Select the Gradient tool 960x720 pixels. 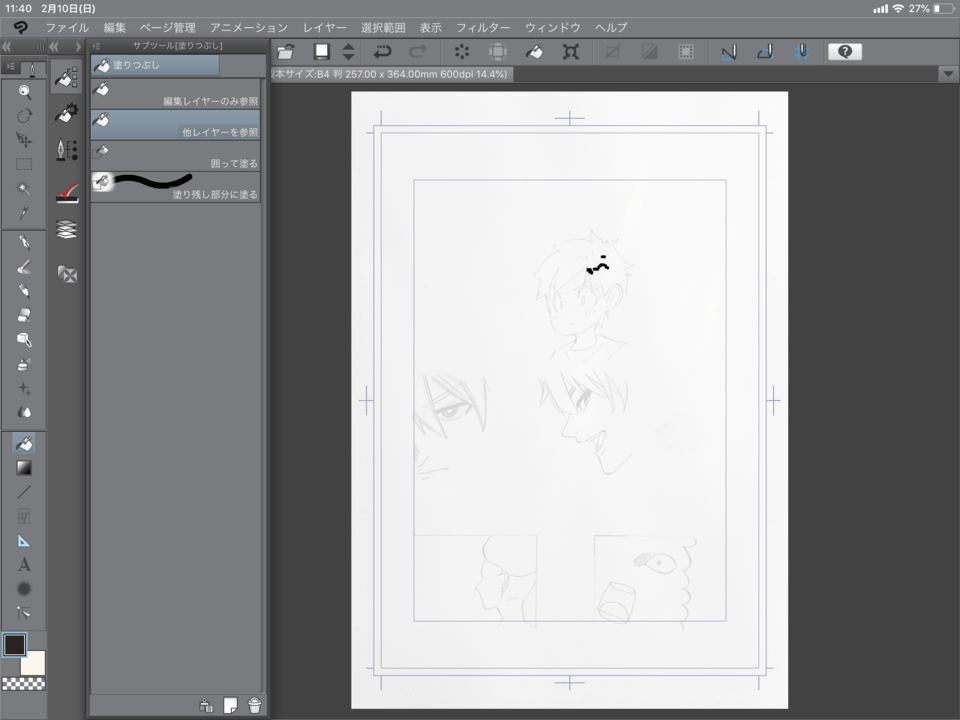pyautogui.click(x=24, y=467)
